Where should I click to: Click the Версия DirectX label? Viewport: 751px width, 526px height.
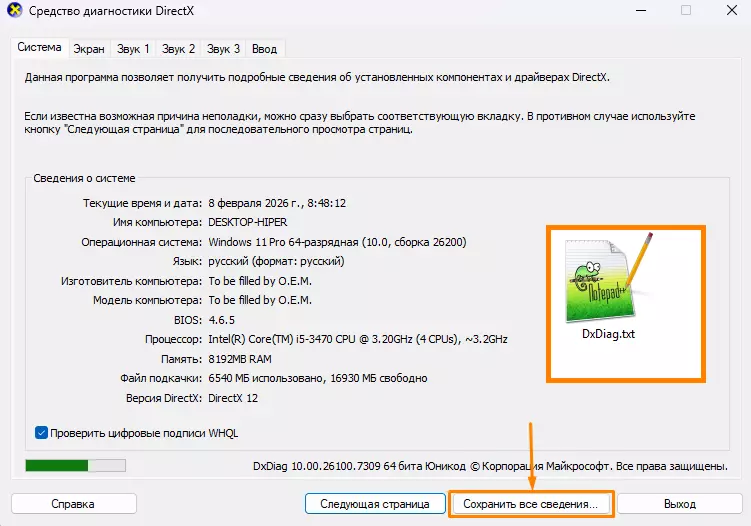(164, 398)
